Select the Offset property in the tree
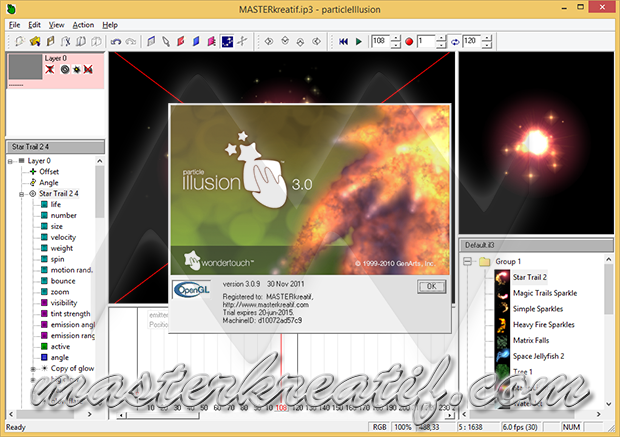This screenshot has width=620, height=437. click(x=49, y=172)
